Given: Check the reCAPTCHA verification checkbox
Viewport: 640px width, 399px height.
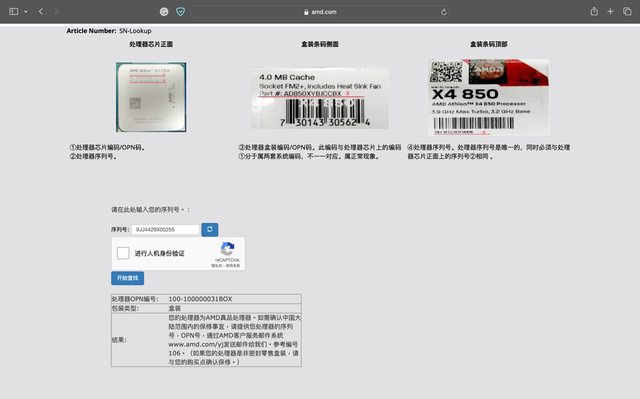Looking at the screenshot, I should click(x=123, y=253).
